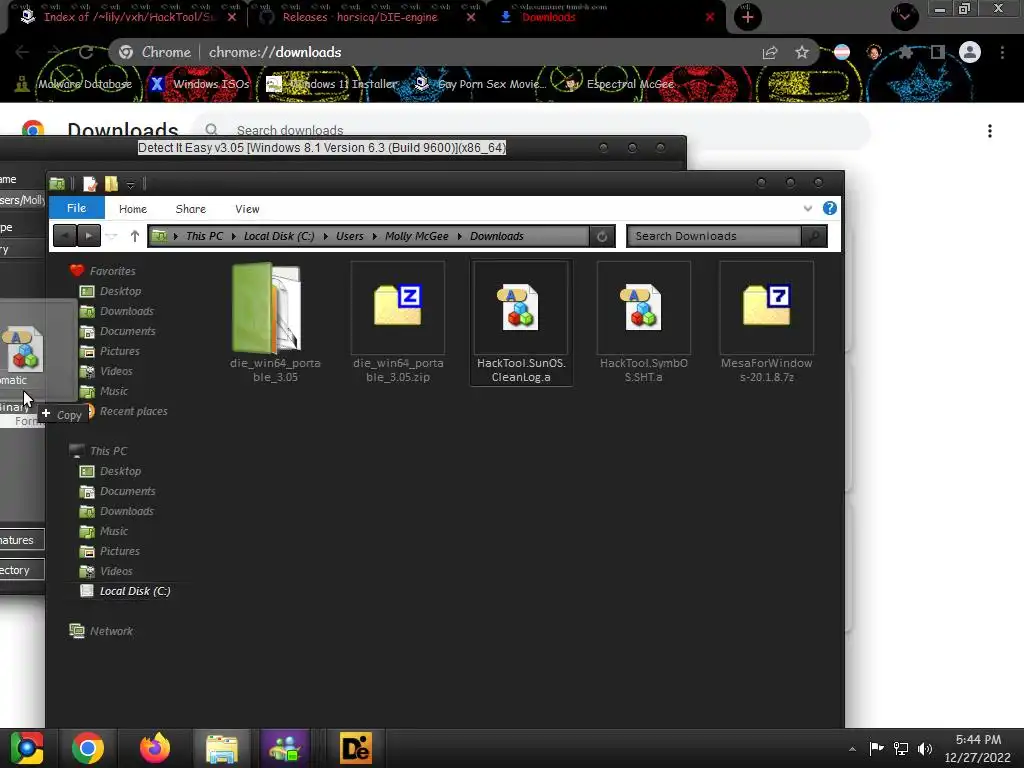
Task: Select HackTool.SunOS.CleanLog.a file
Action: 520,323
